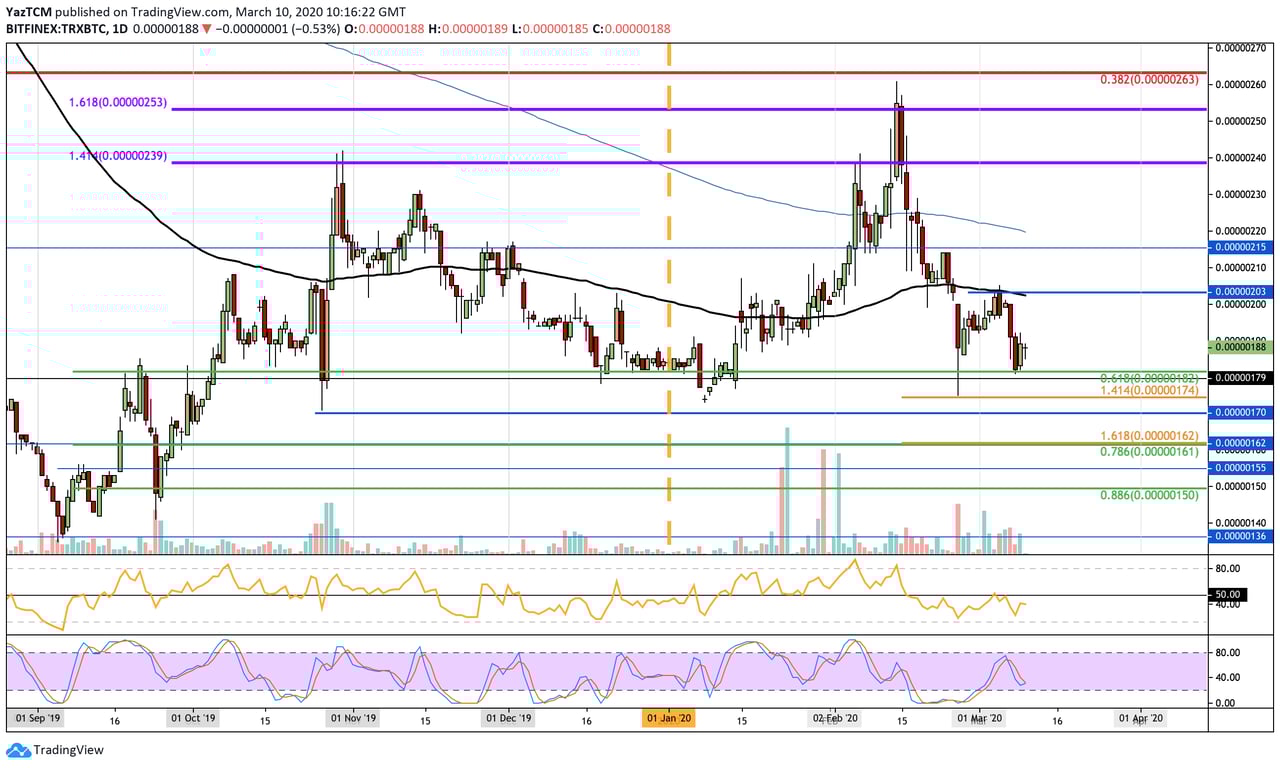Viewport: 1280px width, 768px height.
Task: Click the author name YazTCM
Action: tap(28, 10)
